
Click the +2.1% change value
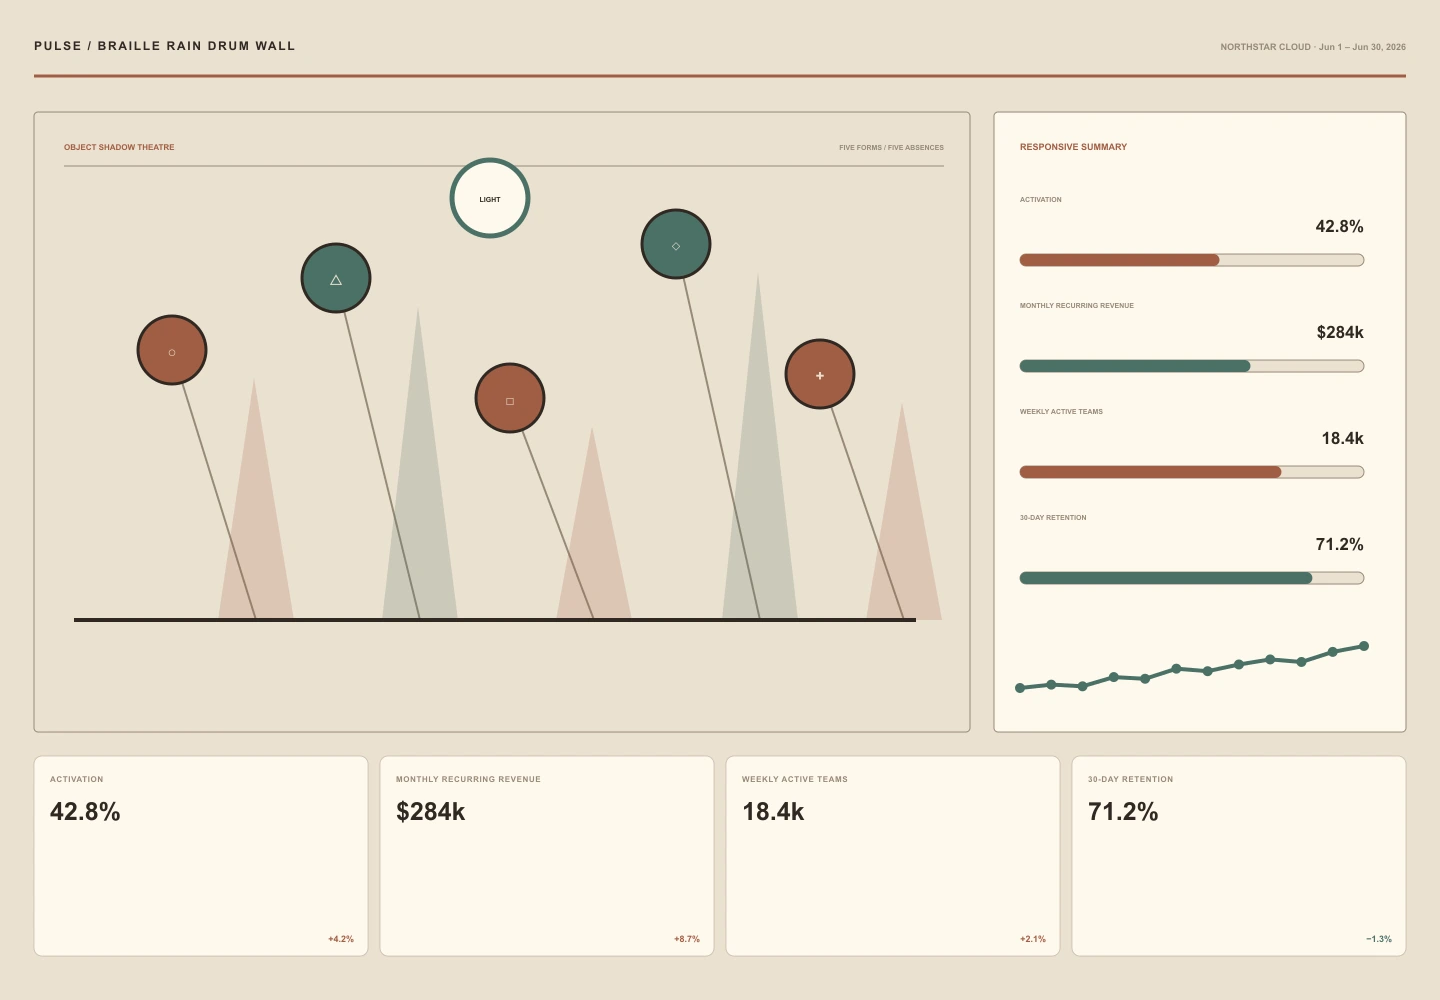[x=1033, y=939]
